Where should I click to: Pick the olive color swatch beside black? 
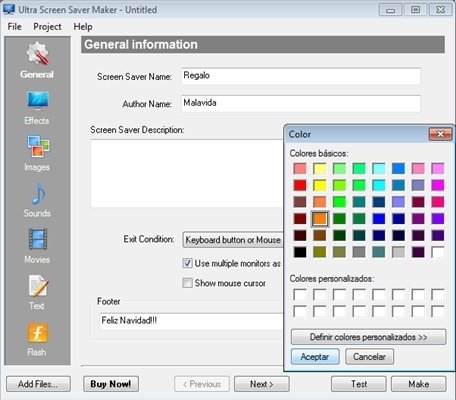click(320, 252)
